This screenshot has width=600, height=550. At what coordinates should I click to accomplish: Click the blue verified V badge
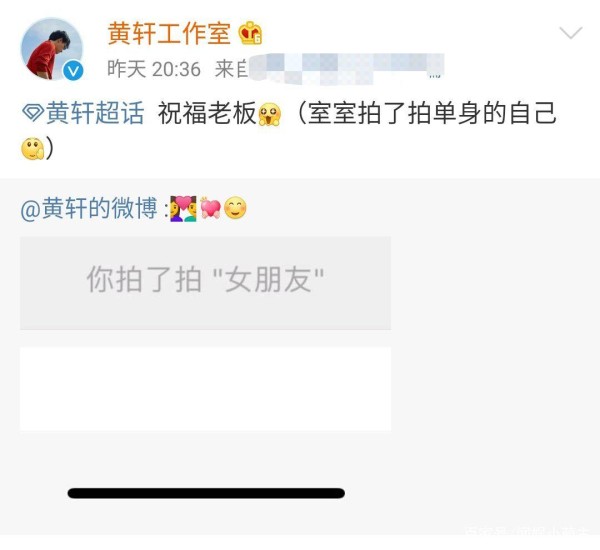(73, 71)
